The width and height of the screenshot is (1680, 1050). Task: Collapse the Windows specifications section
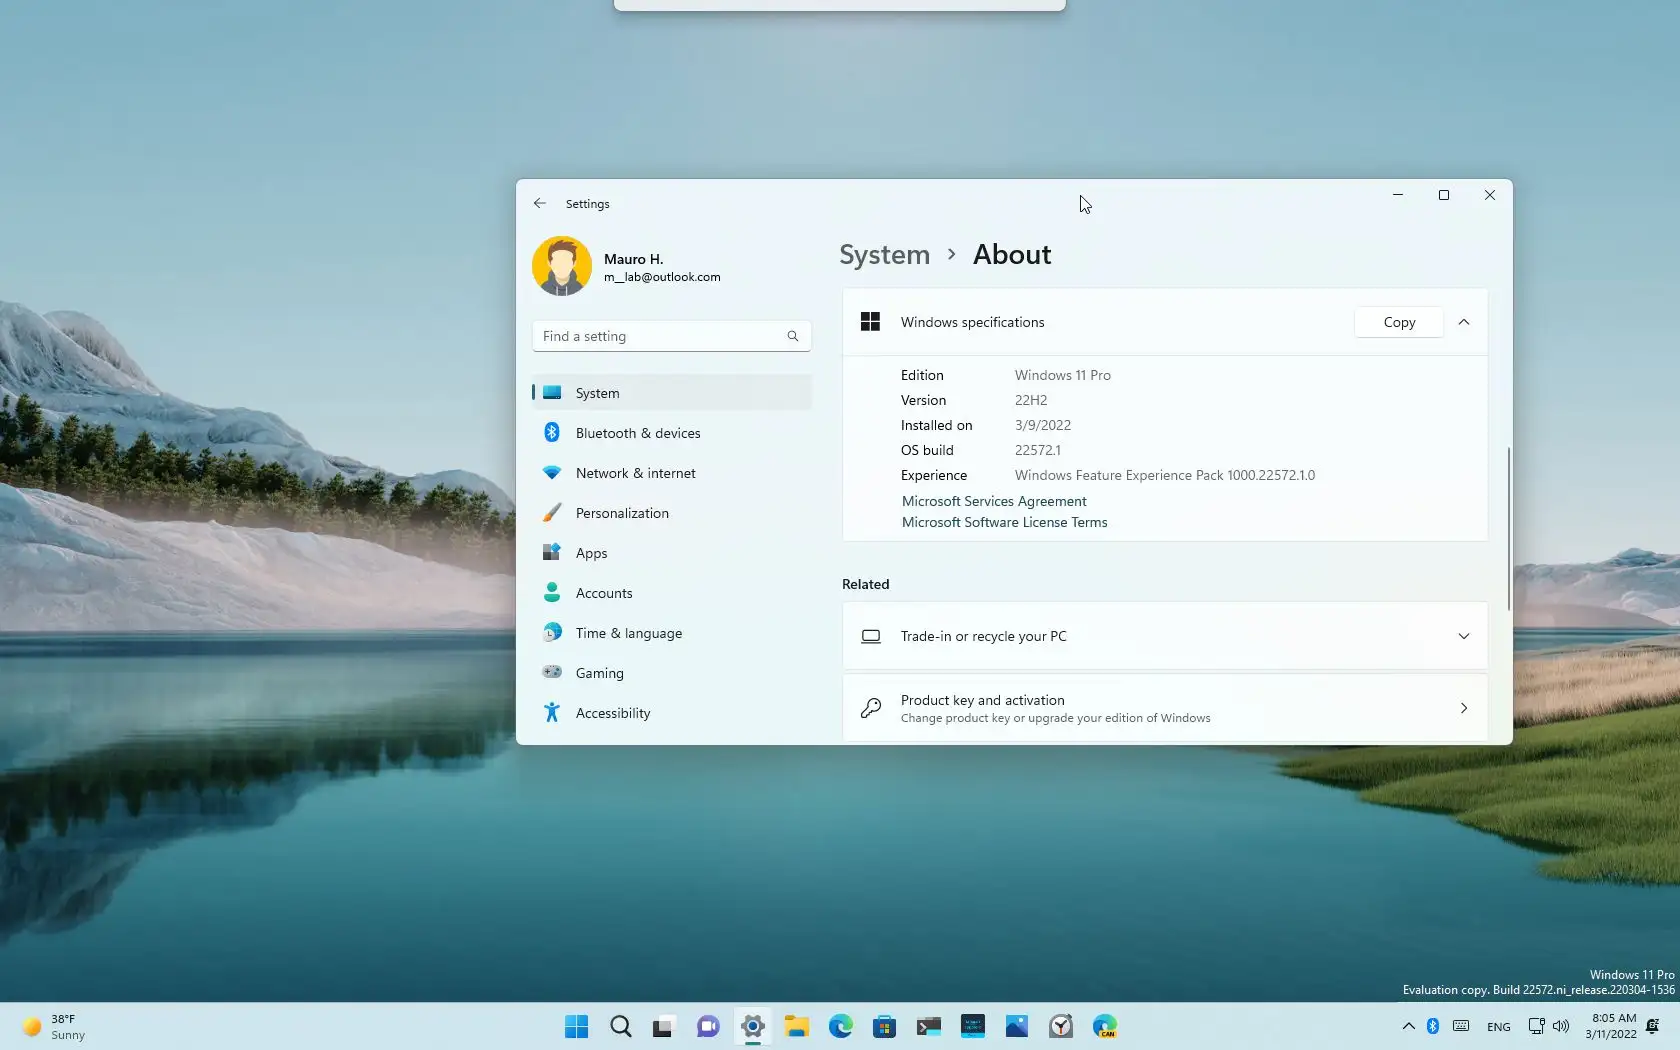1463,322
